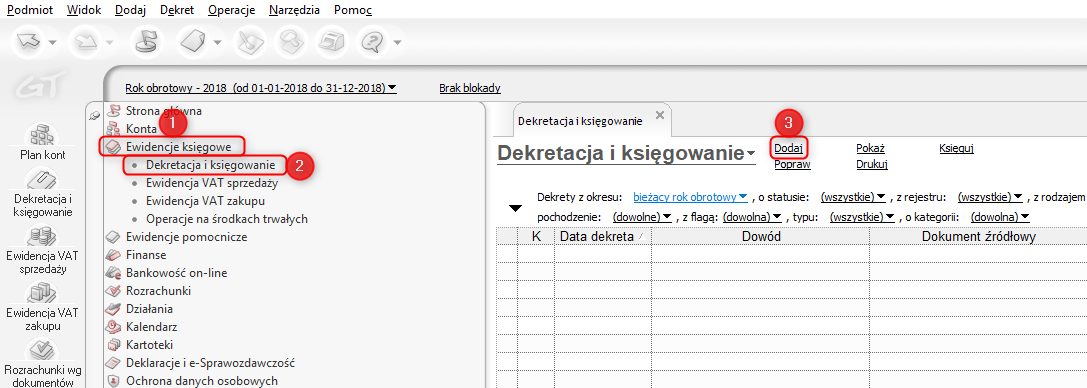The width and height of the screenshot is (1087, 388).
Task: Click Brak blokady link
Action: (470, 89)
